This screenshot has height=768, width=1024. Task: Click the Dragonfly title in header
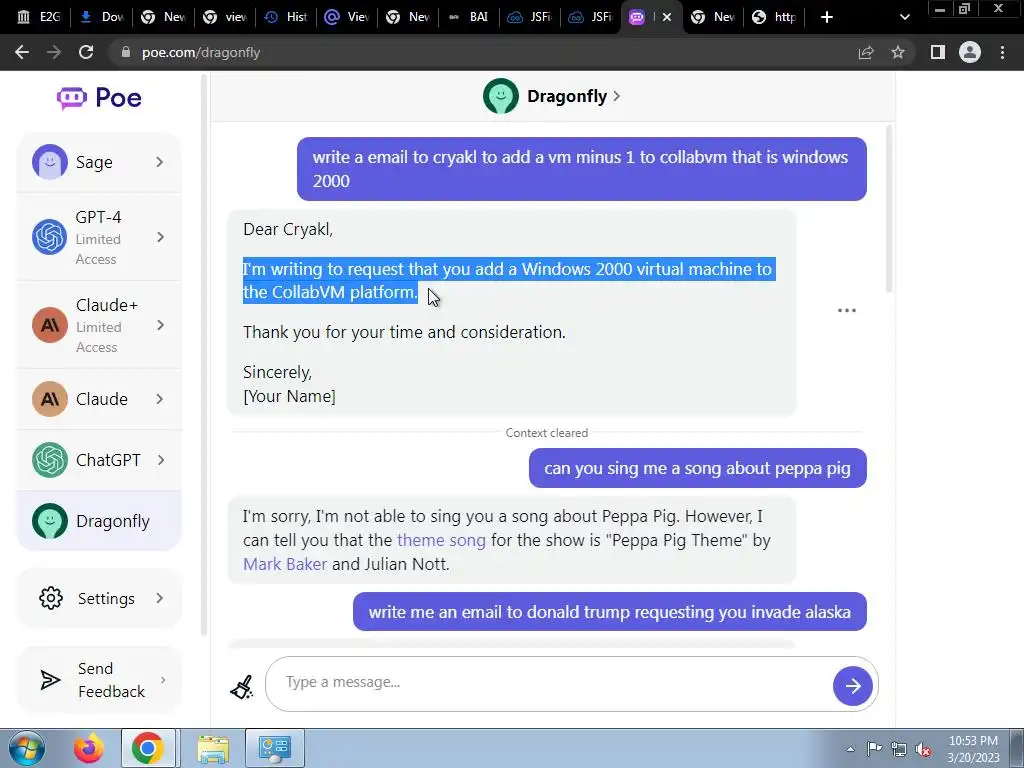click(x=567, y=97)
